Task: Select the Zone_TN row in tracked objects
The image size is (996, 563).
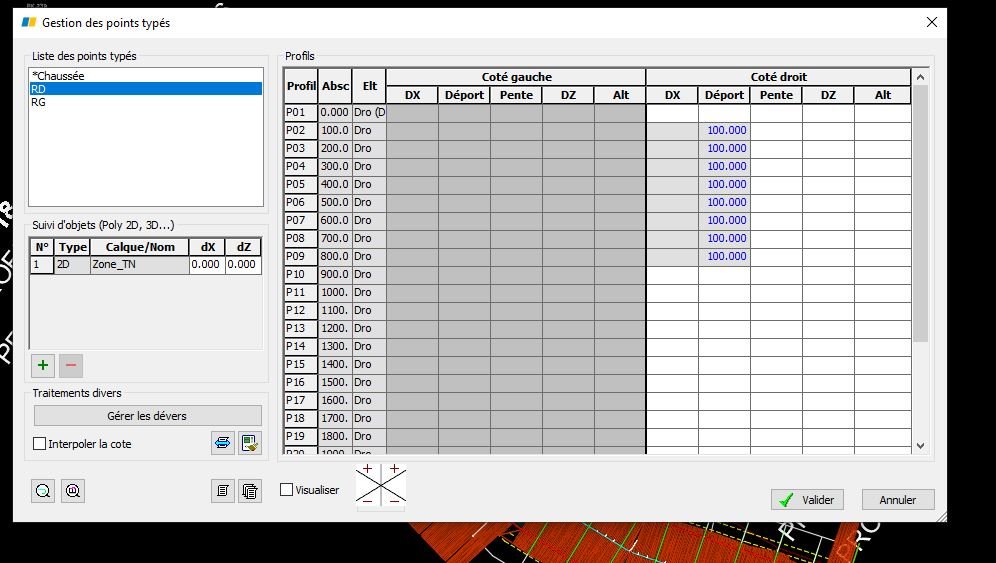Action: [x=145, y=264]
